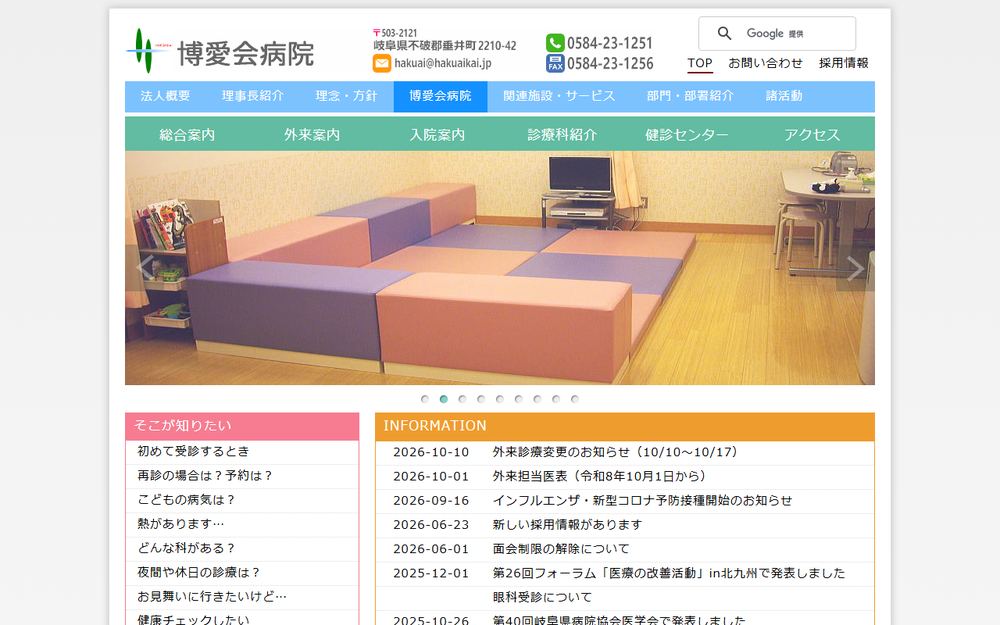
Task: Select the eighth slideshow dot
Action: point(555,399)
